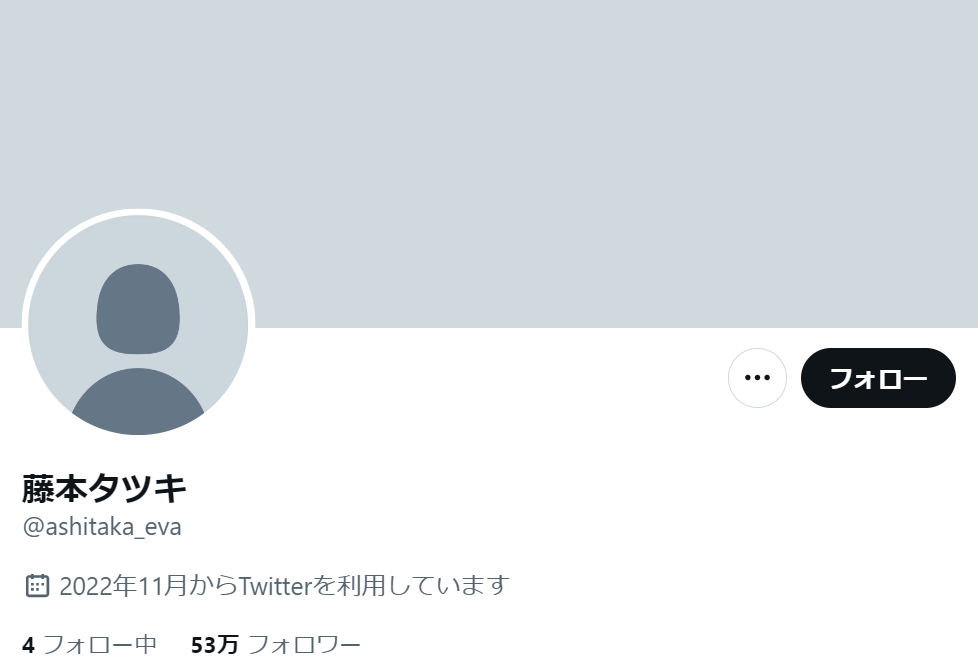Click the white ring border around avatar
The height and width of the screenshot is (670, 978).
138,212
